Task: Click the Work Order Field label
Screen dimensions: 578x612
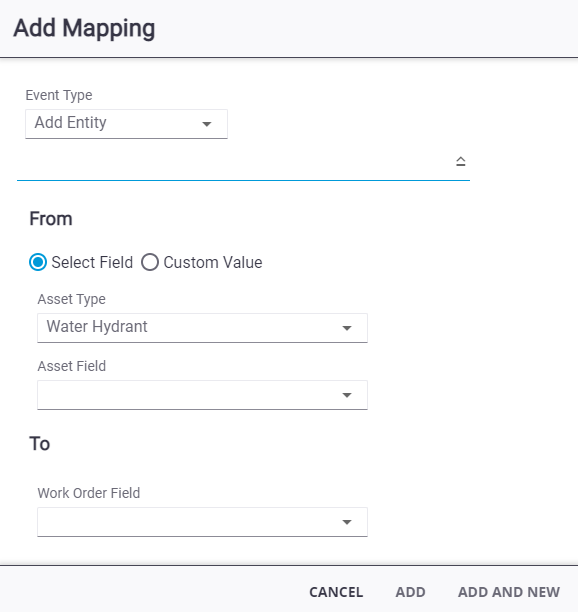Action: [x=89, y=493]
